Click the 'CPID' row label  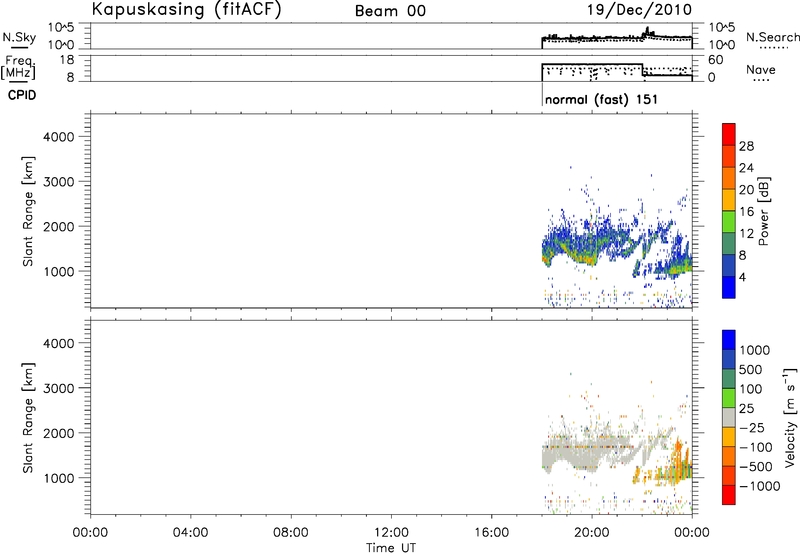pyautogui.click(x=22, y=95)
